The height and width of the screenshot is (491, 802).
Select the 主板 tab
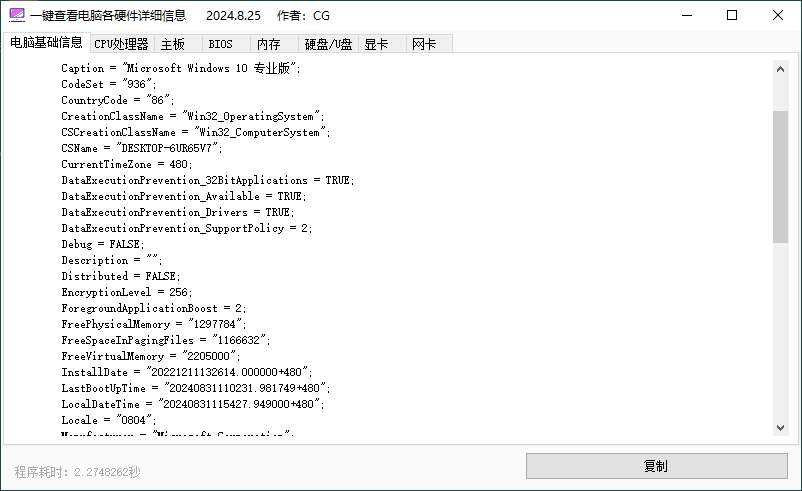173,44
